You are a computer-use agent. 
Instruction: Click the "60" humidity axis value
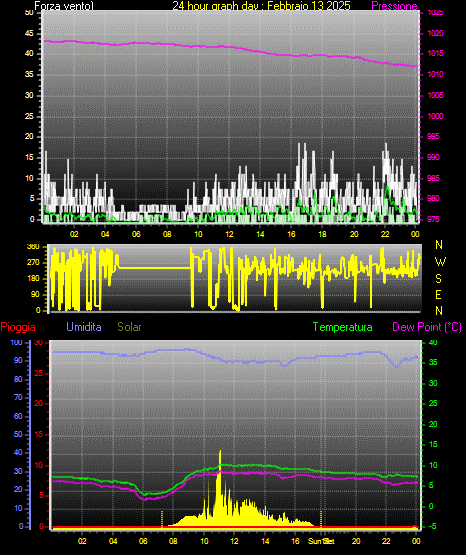click(x=18, y=416)
